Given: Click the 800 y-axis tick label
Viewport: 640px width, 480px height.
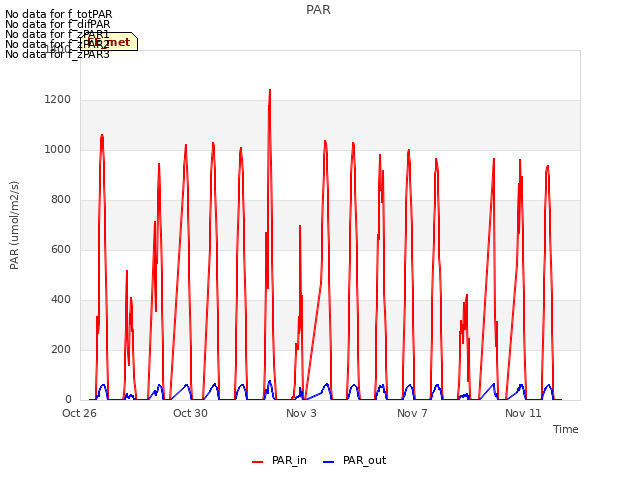Looking at the screenshot, I should coord(61,200).
